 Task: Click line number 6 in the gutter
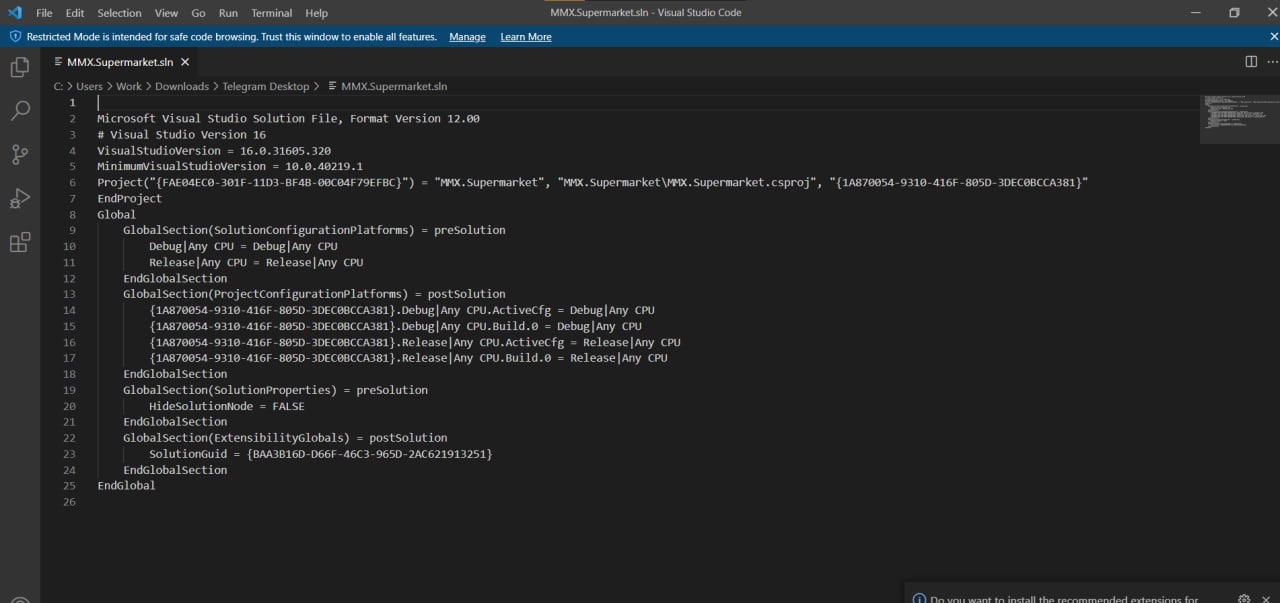(72, 182)
